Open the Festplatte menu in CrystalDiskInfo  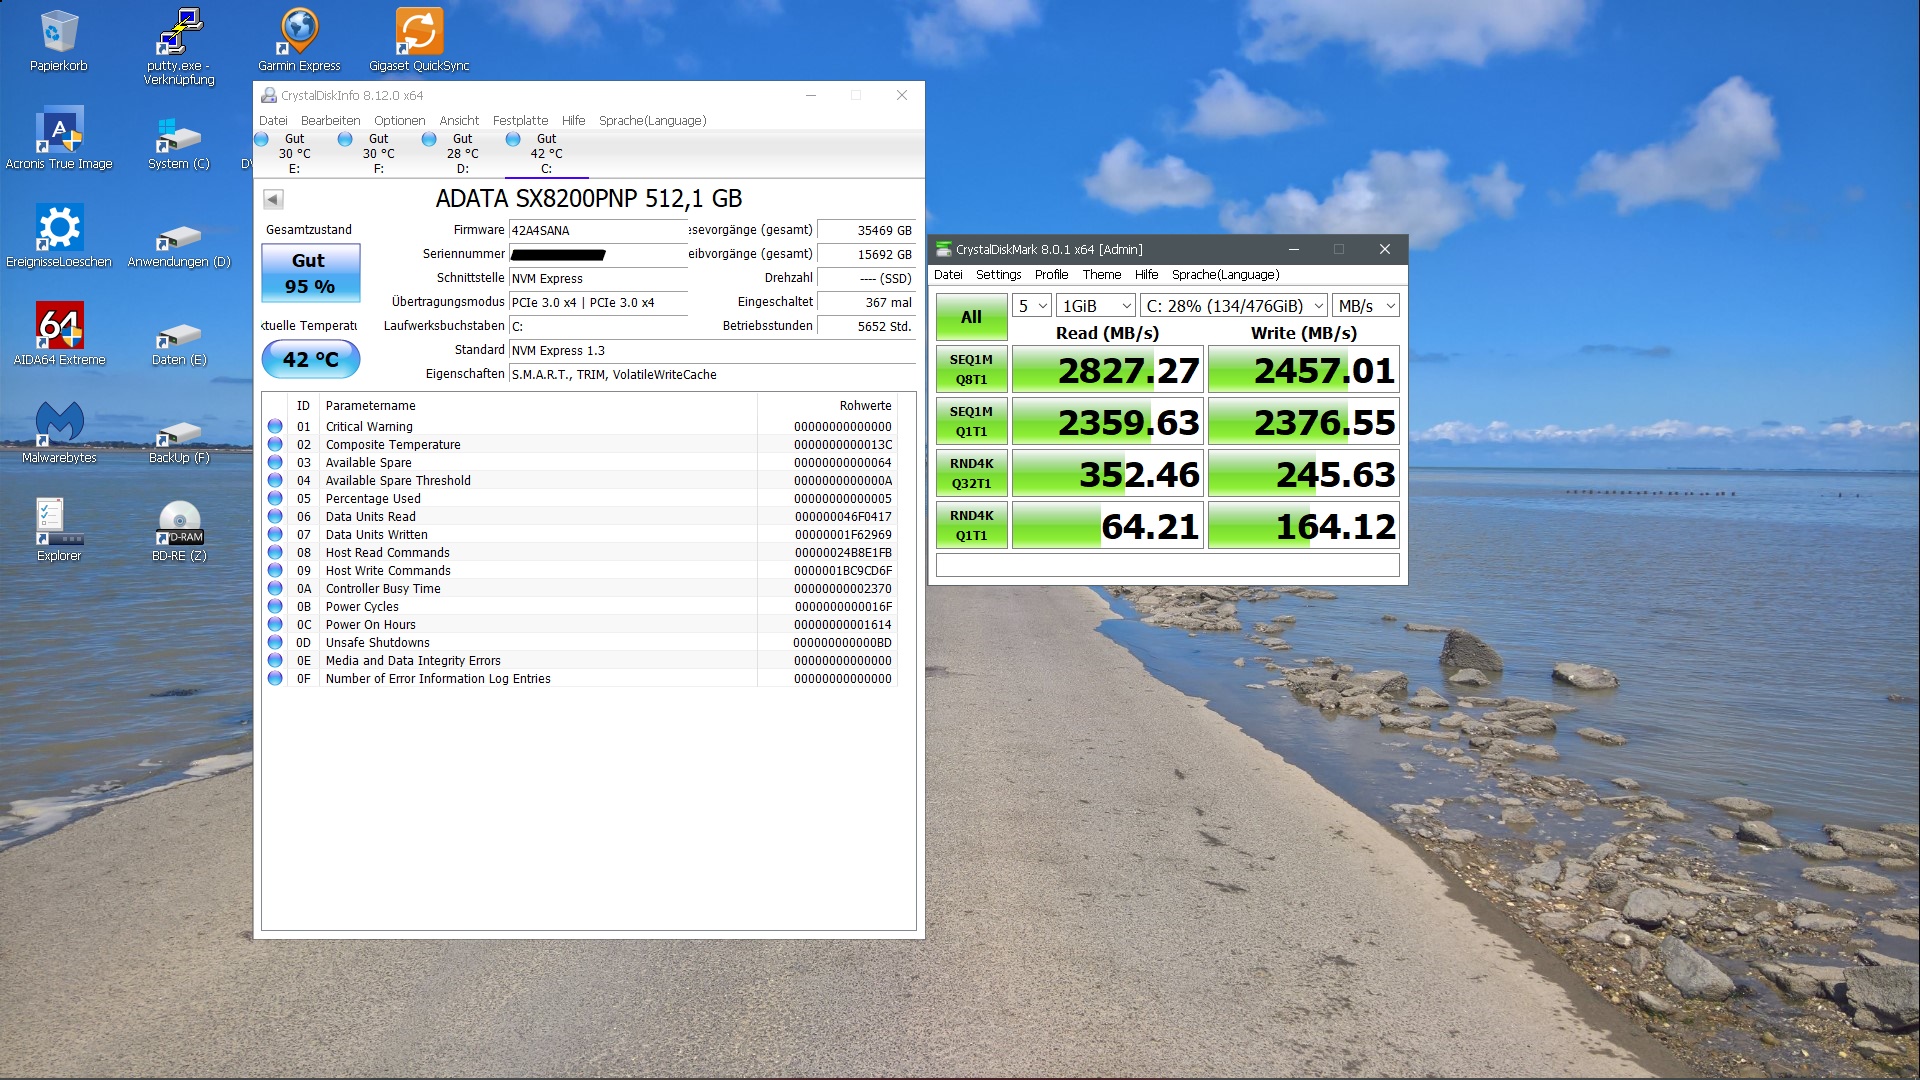[x=520, y=121]
